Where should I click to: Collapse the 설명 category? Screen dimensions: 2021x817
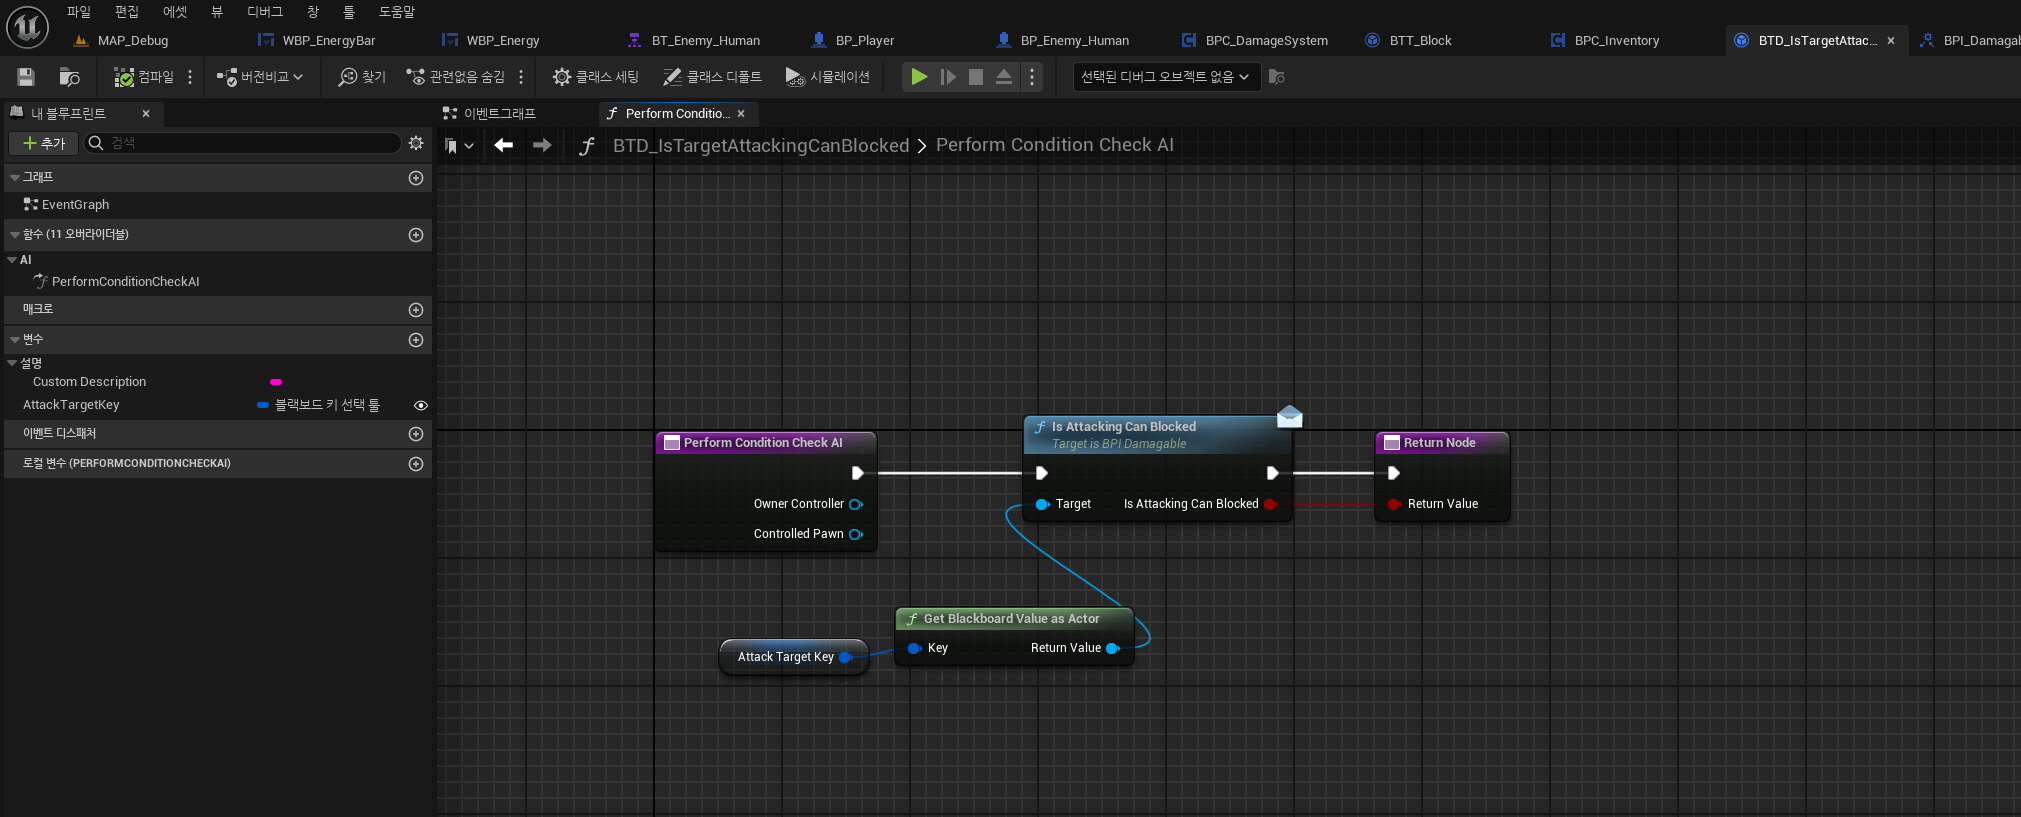click(x=12, y=363)
